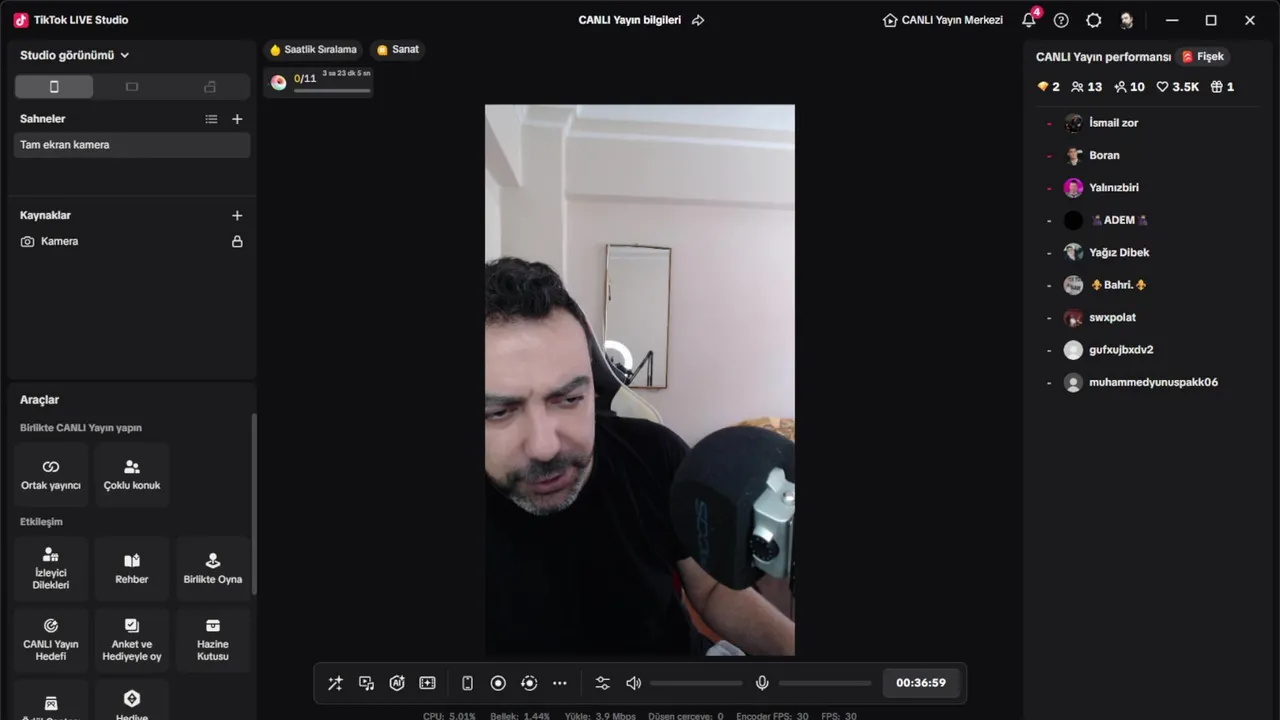Toggle the lock on Kamera source
Image resolution: width=1280 pixels, height=720 pixels.
click(237, 241)
